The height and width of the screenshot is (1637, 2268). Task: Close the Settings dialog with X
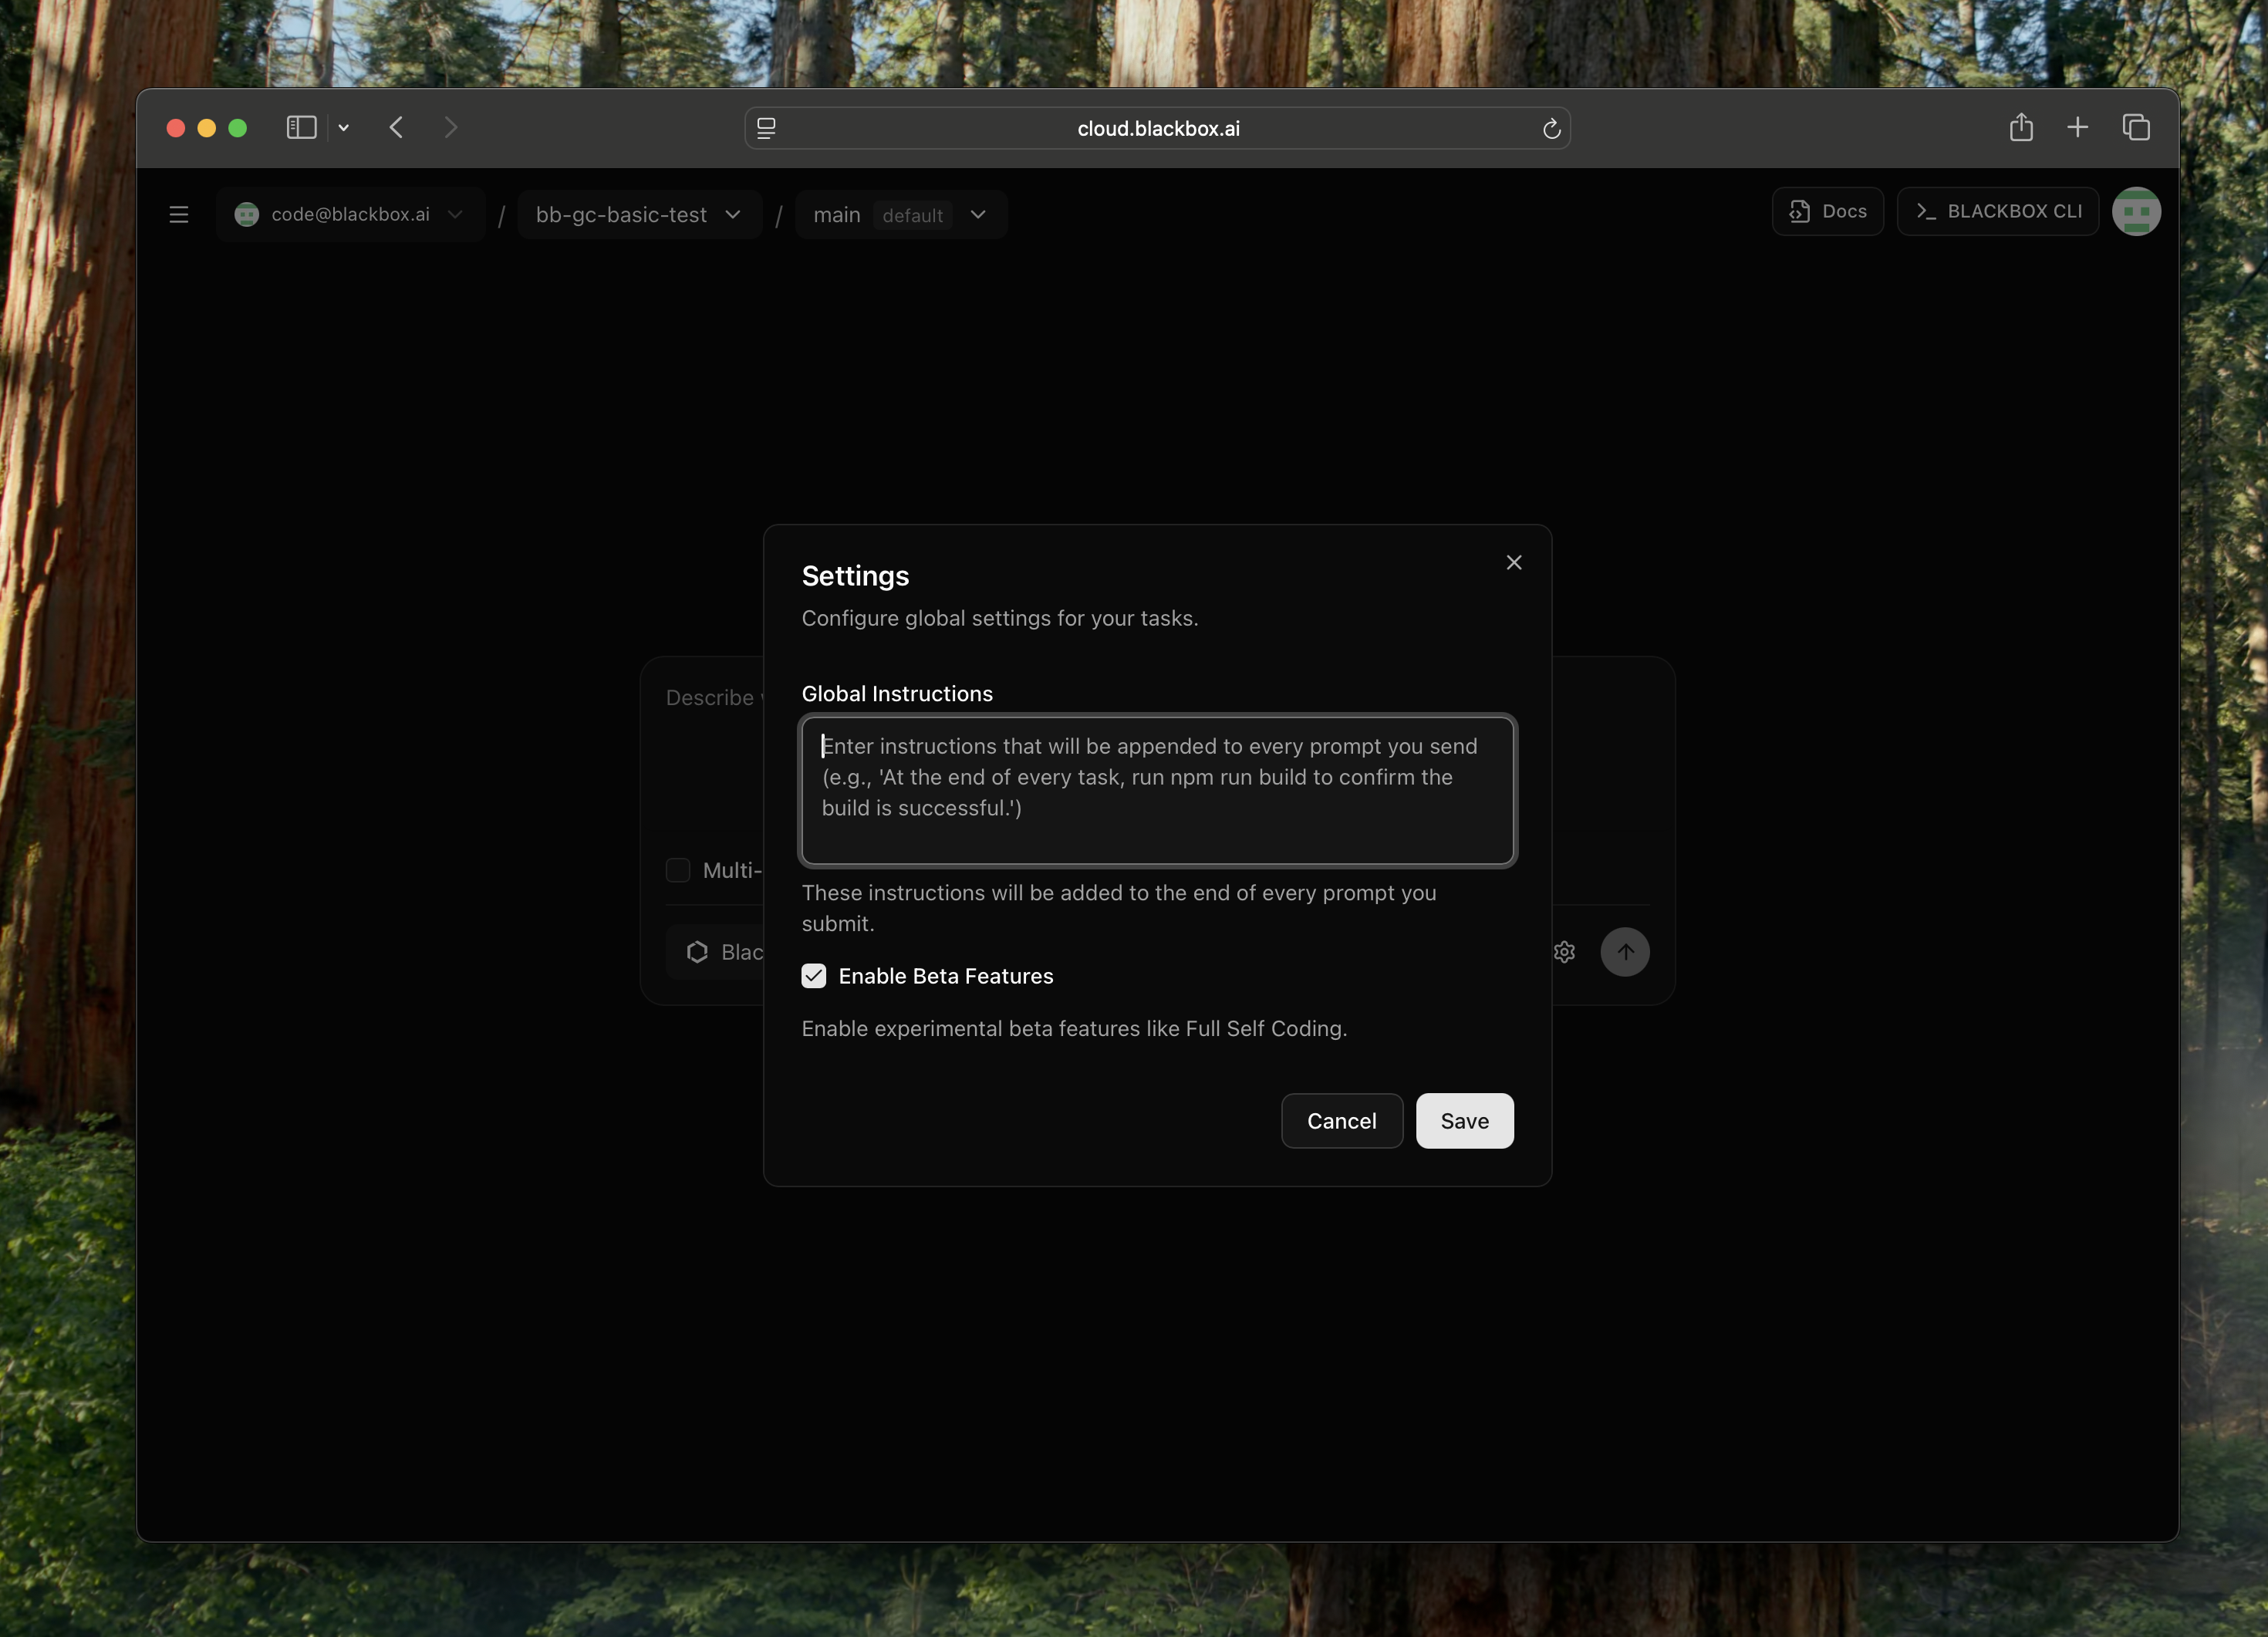[1513, 563]
